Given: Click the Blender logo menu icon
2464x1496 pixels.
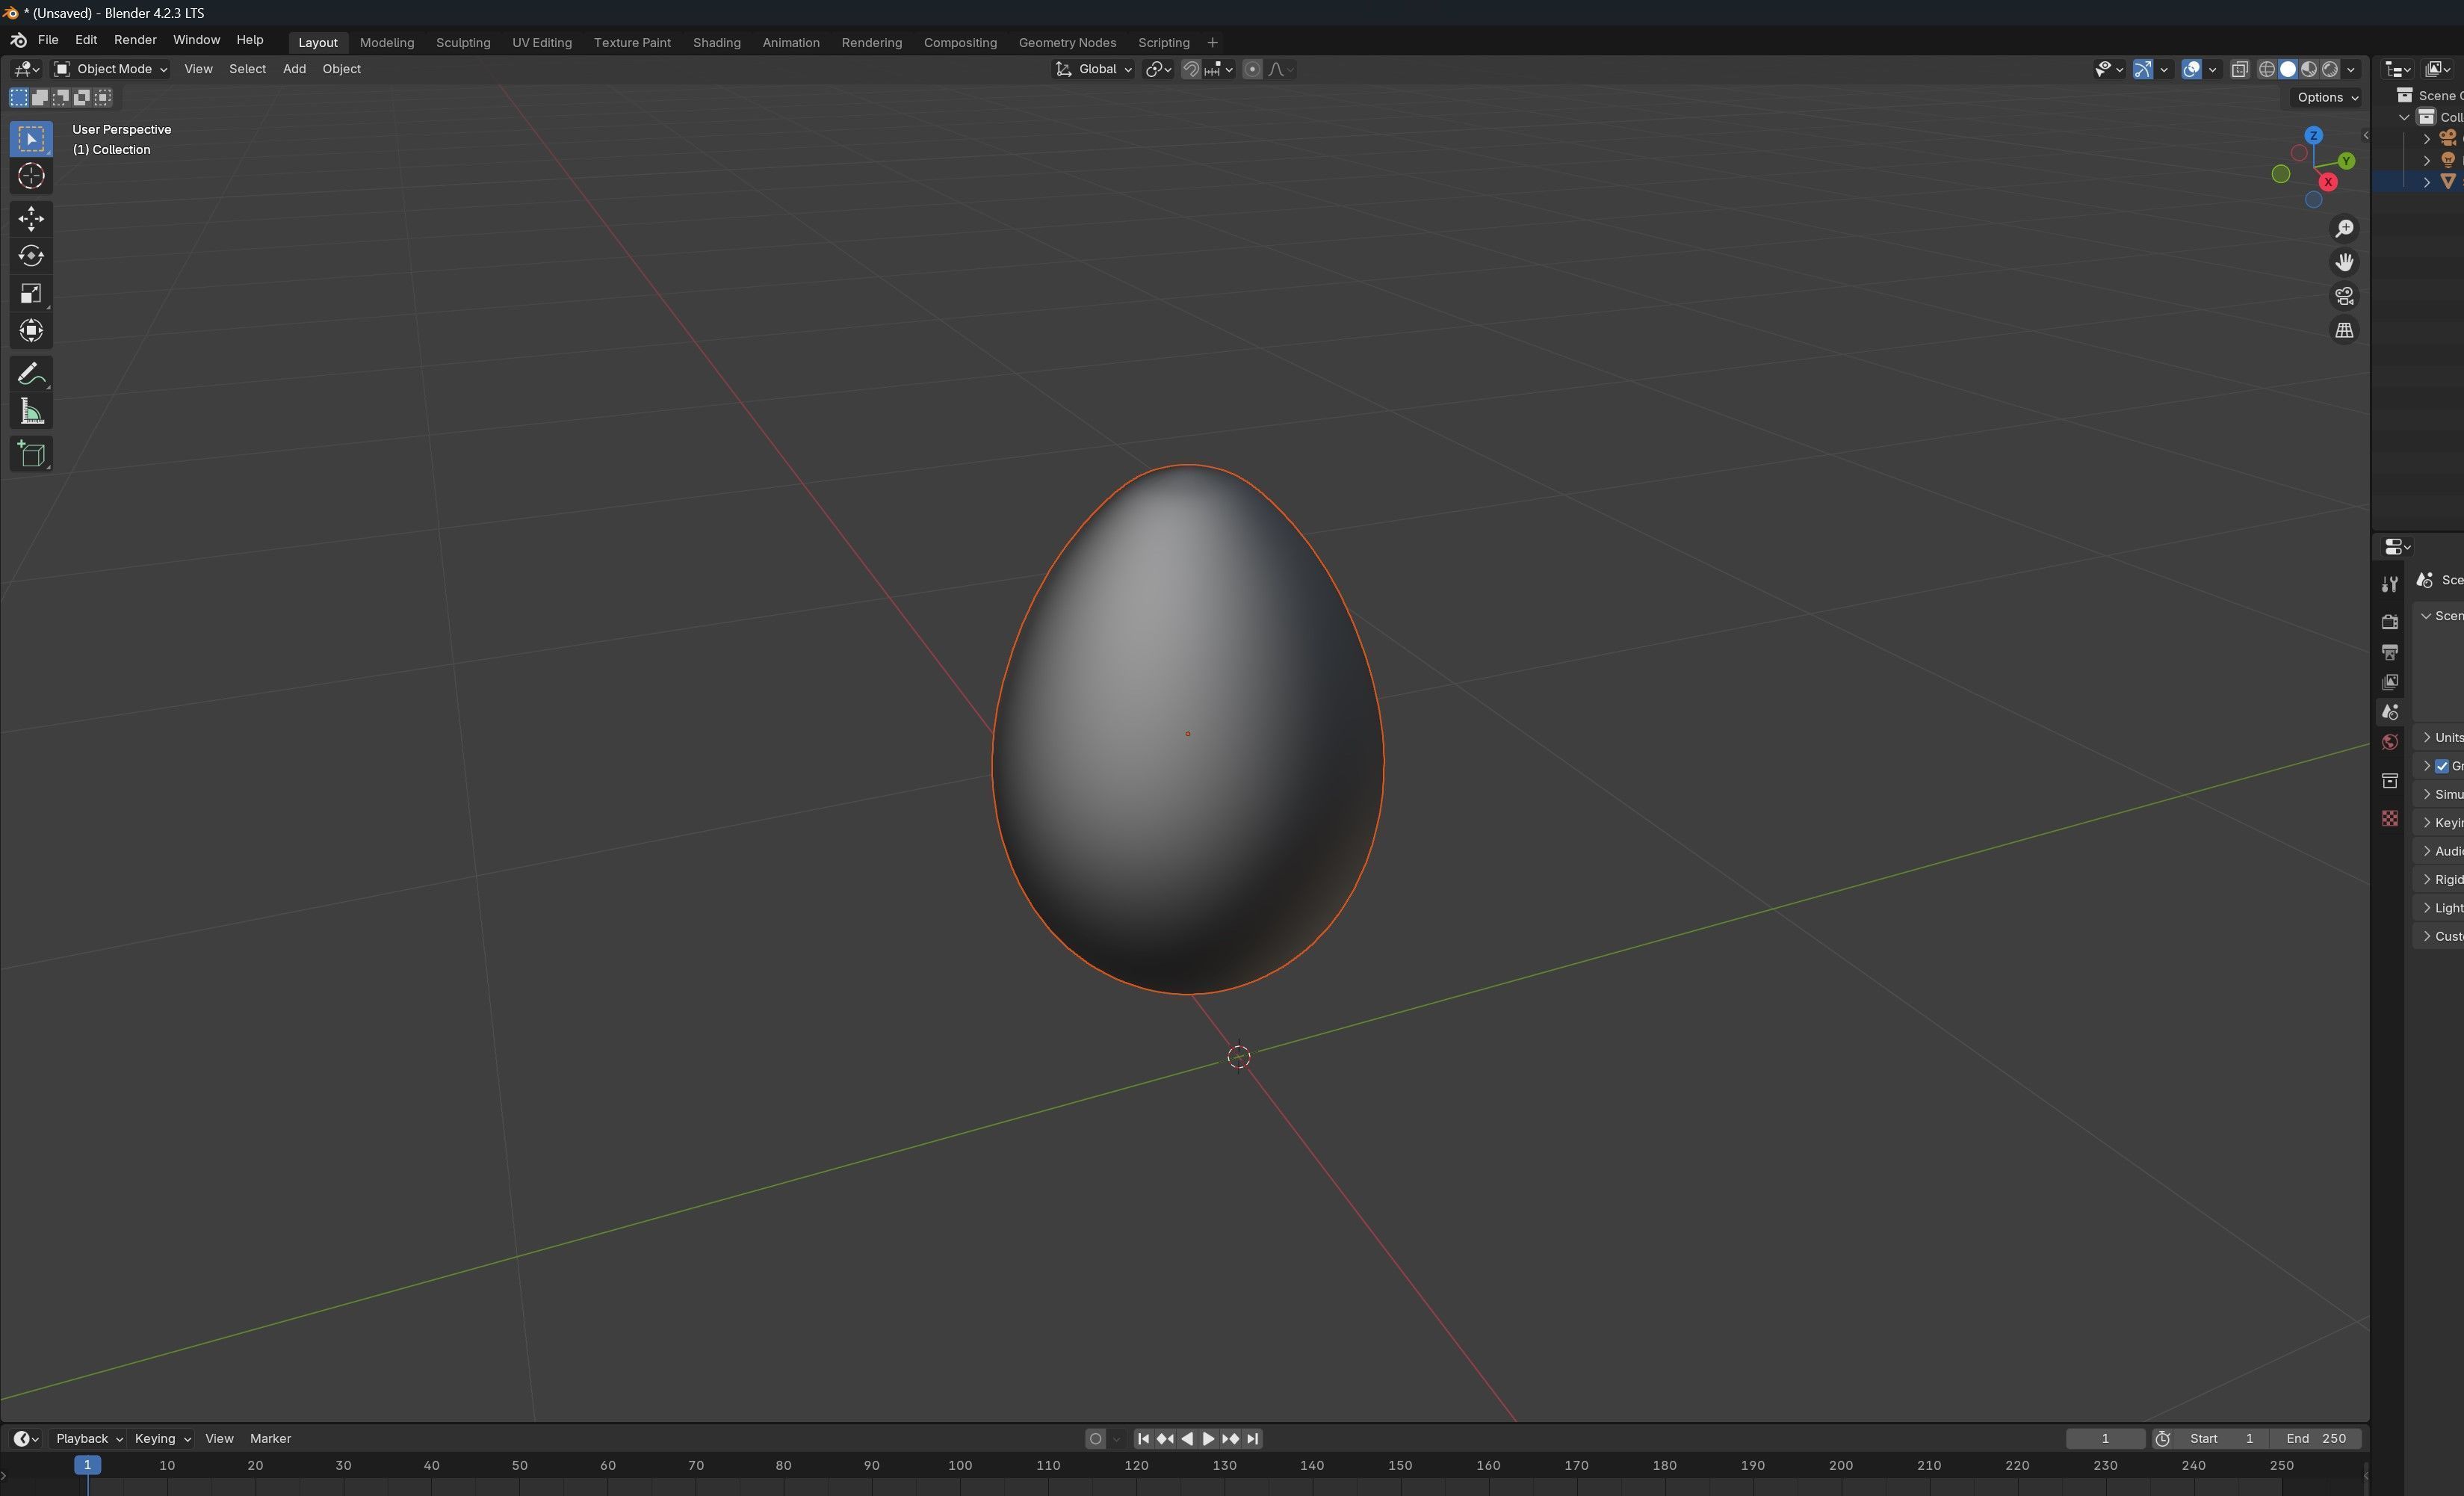Looking at the screenshot, I should [18, 40].
